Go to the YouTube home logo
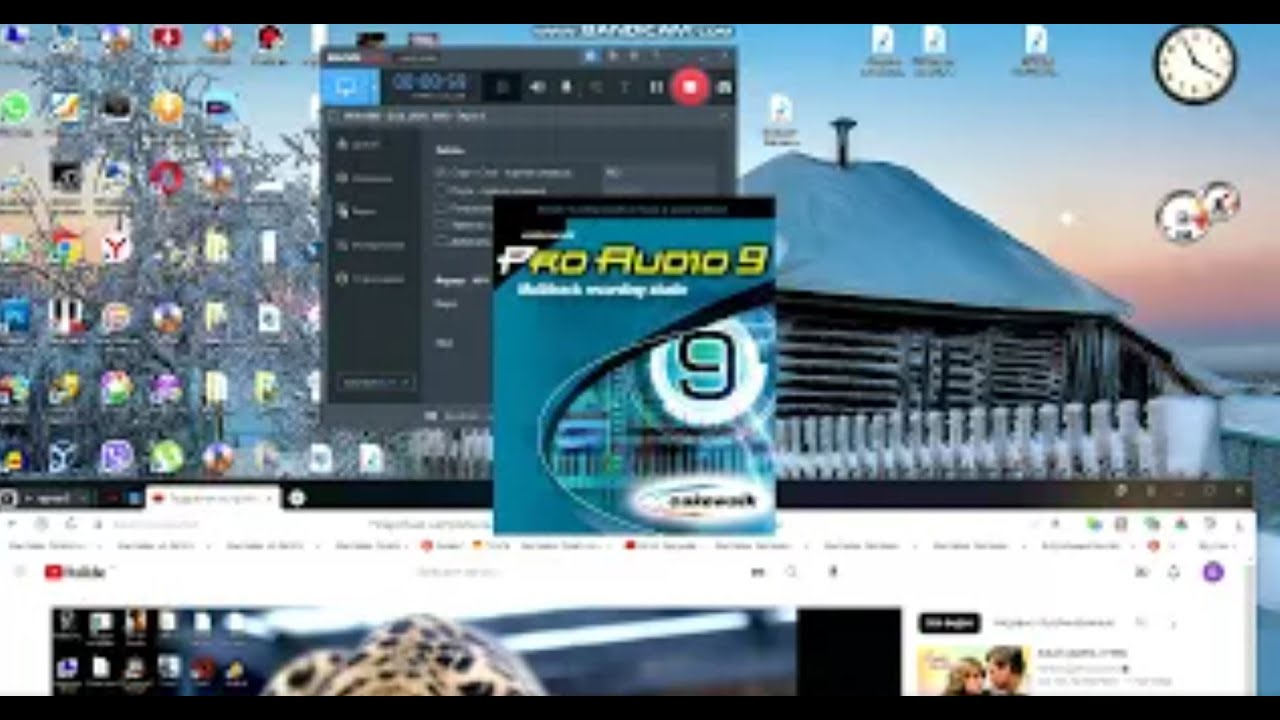This screenshot has width=1280, height=720. pyautogui.click(x=74, y=572)
